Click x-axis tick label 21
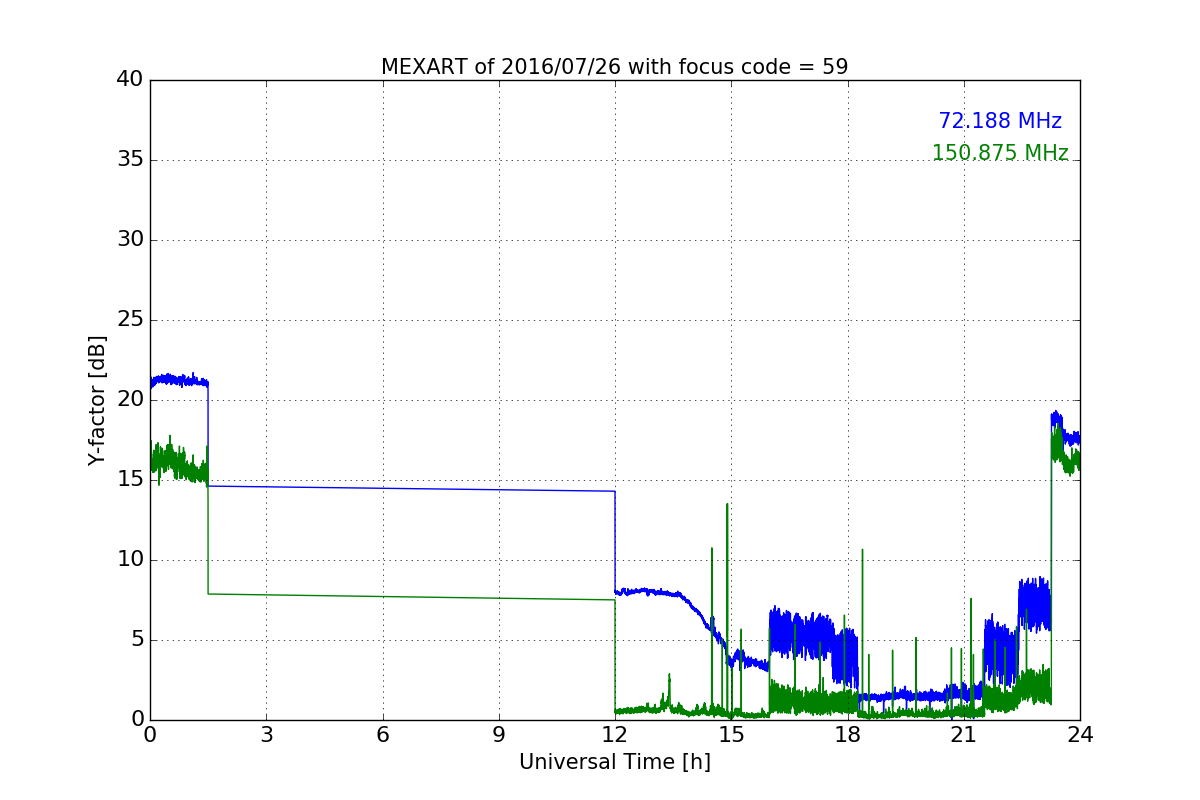This screenshot has height=800, width=1200. tap(963, 735)
